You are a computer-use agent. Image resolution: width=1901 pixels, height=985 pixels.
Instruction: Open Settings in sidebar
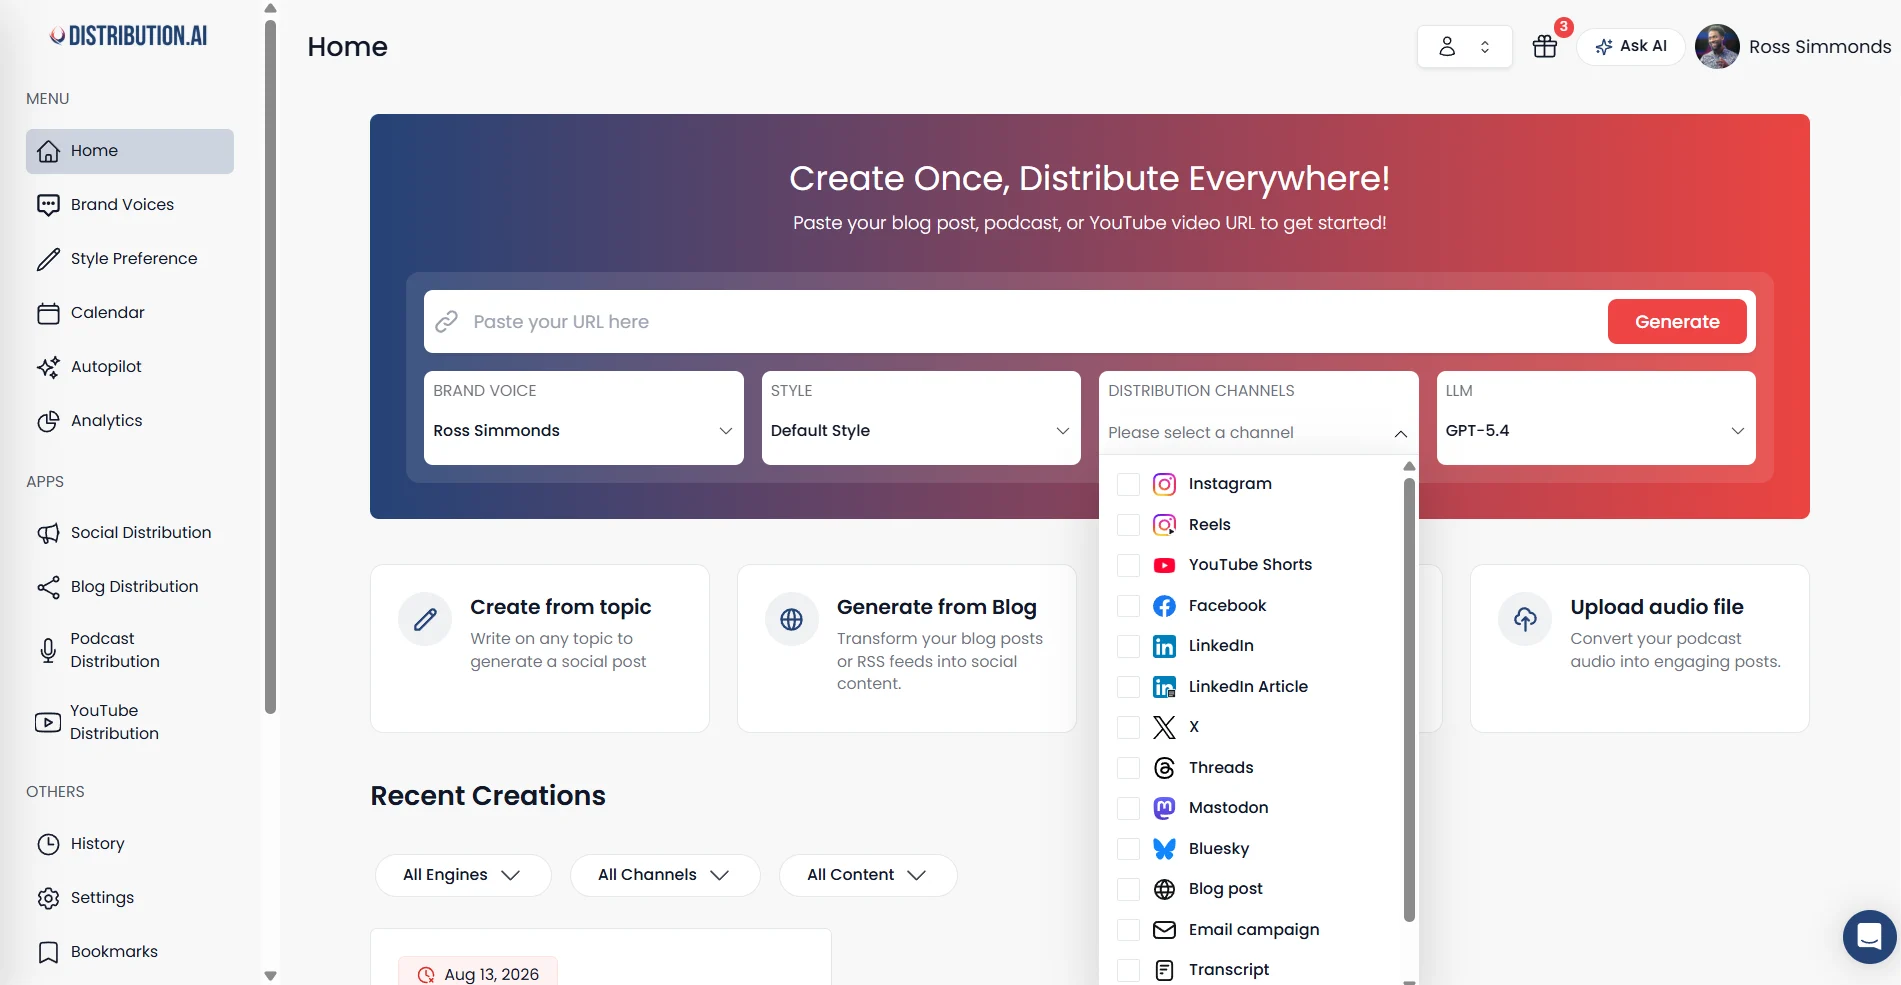[130, 898]
